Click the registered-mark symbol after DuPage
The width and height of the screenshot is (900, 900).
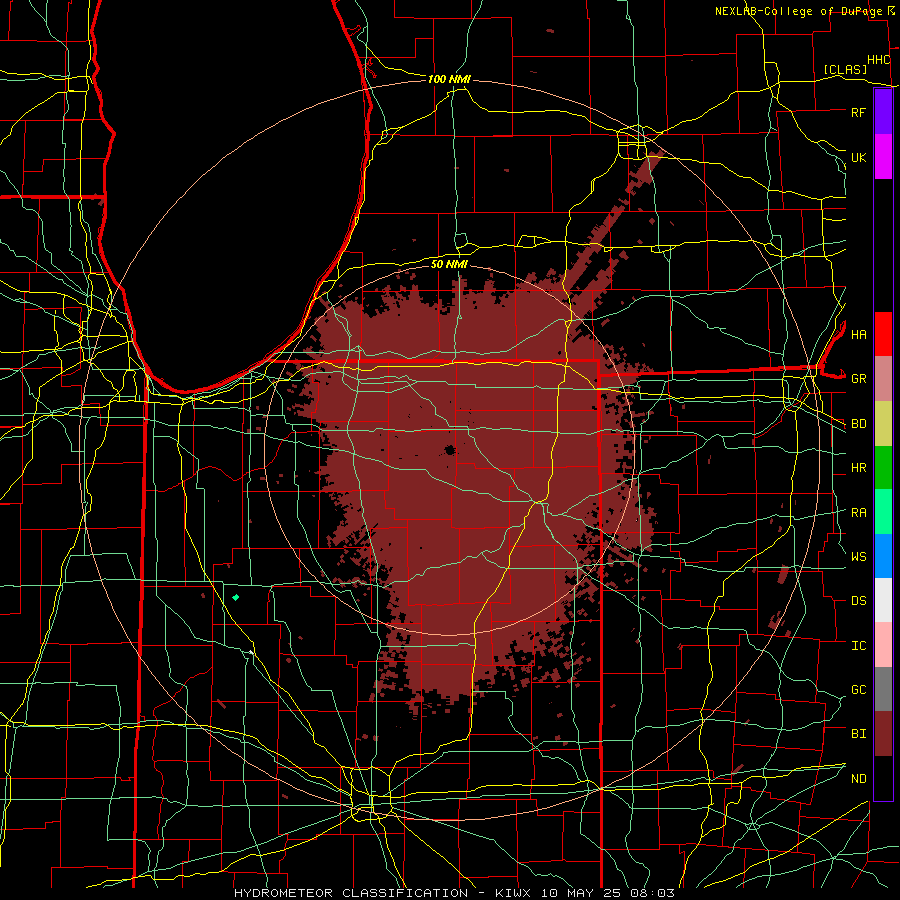[891, 10]
